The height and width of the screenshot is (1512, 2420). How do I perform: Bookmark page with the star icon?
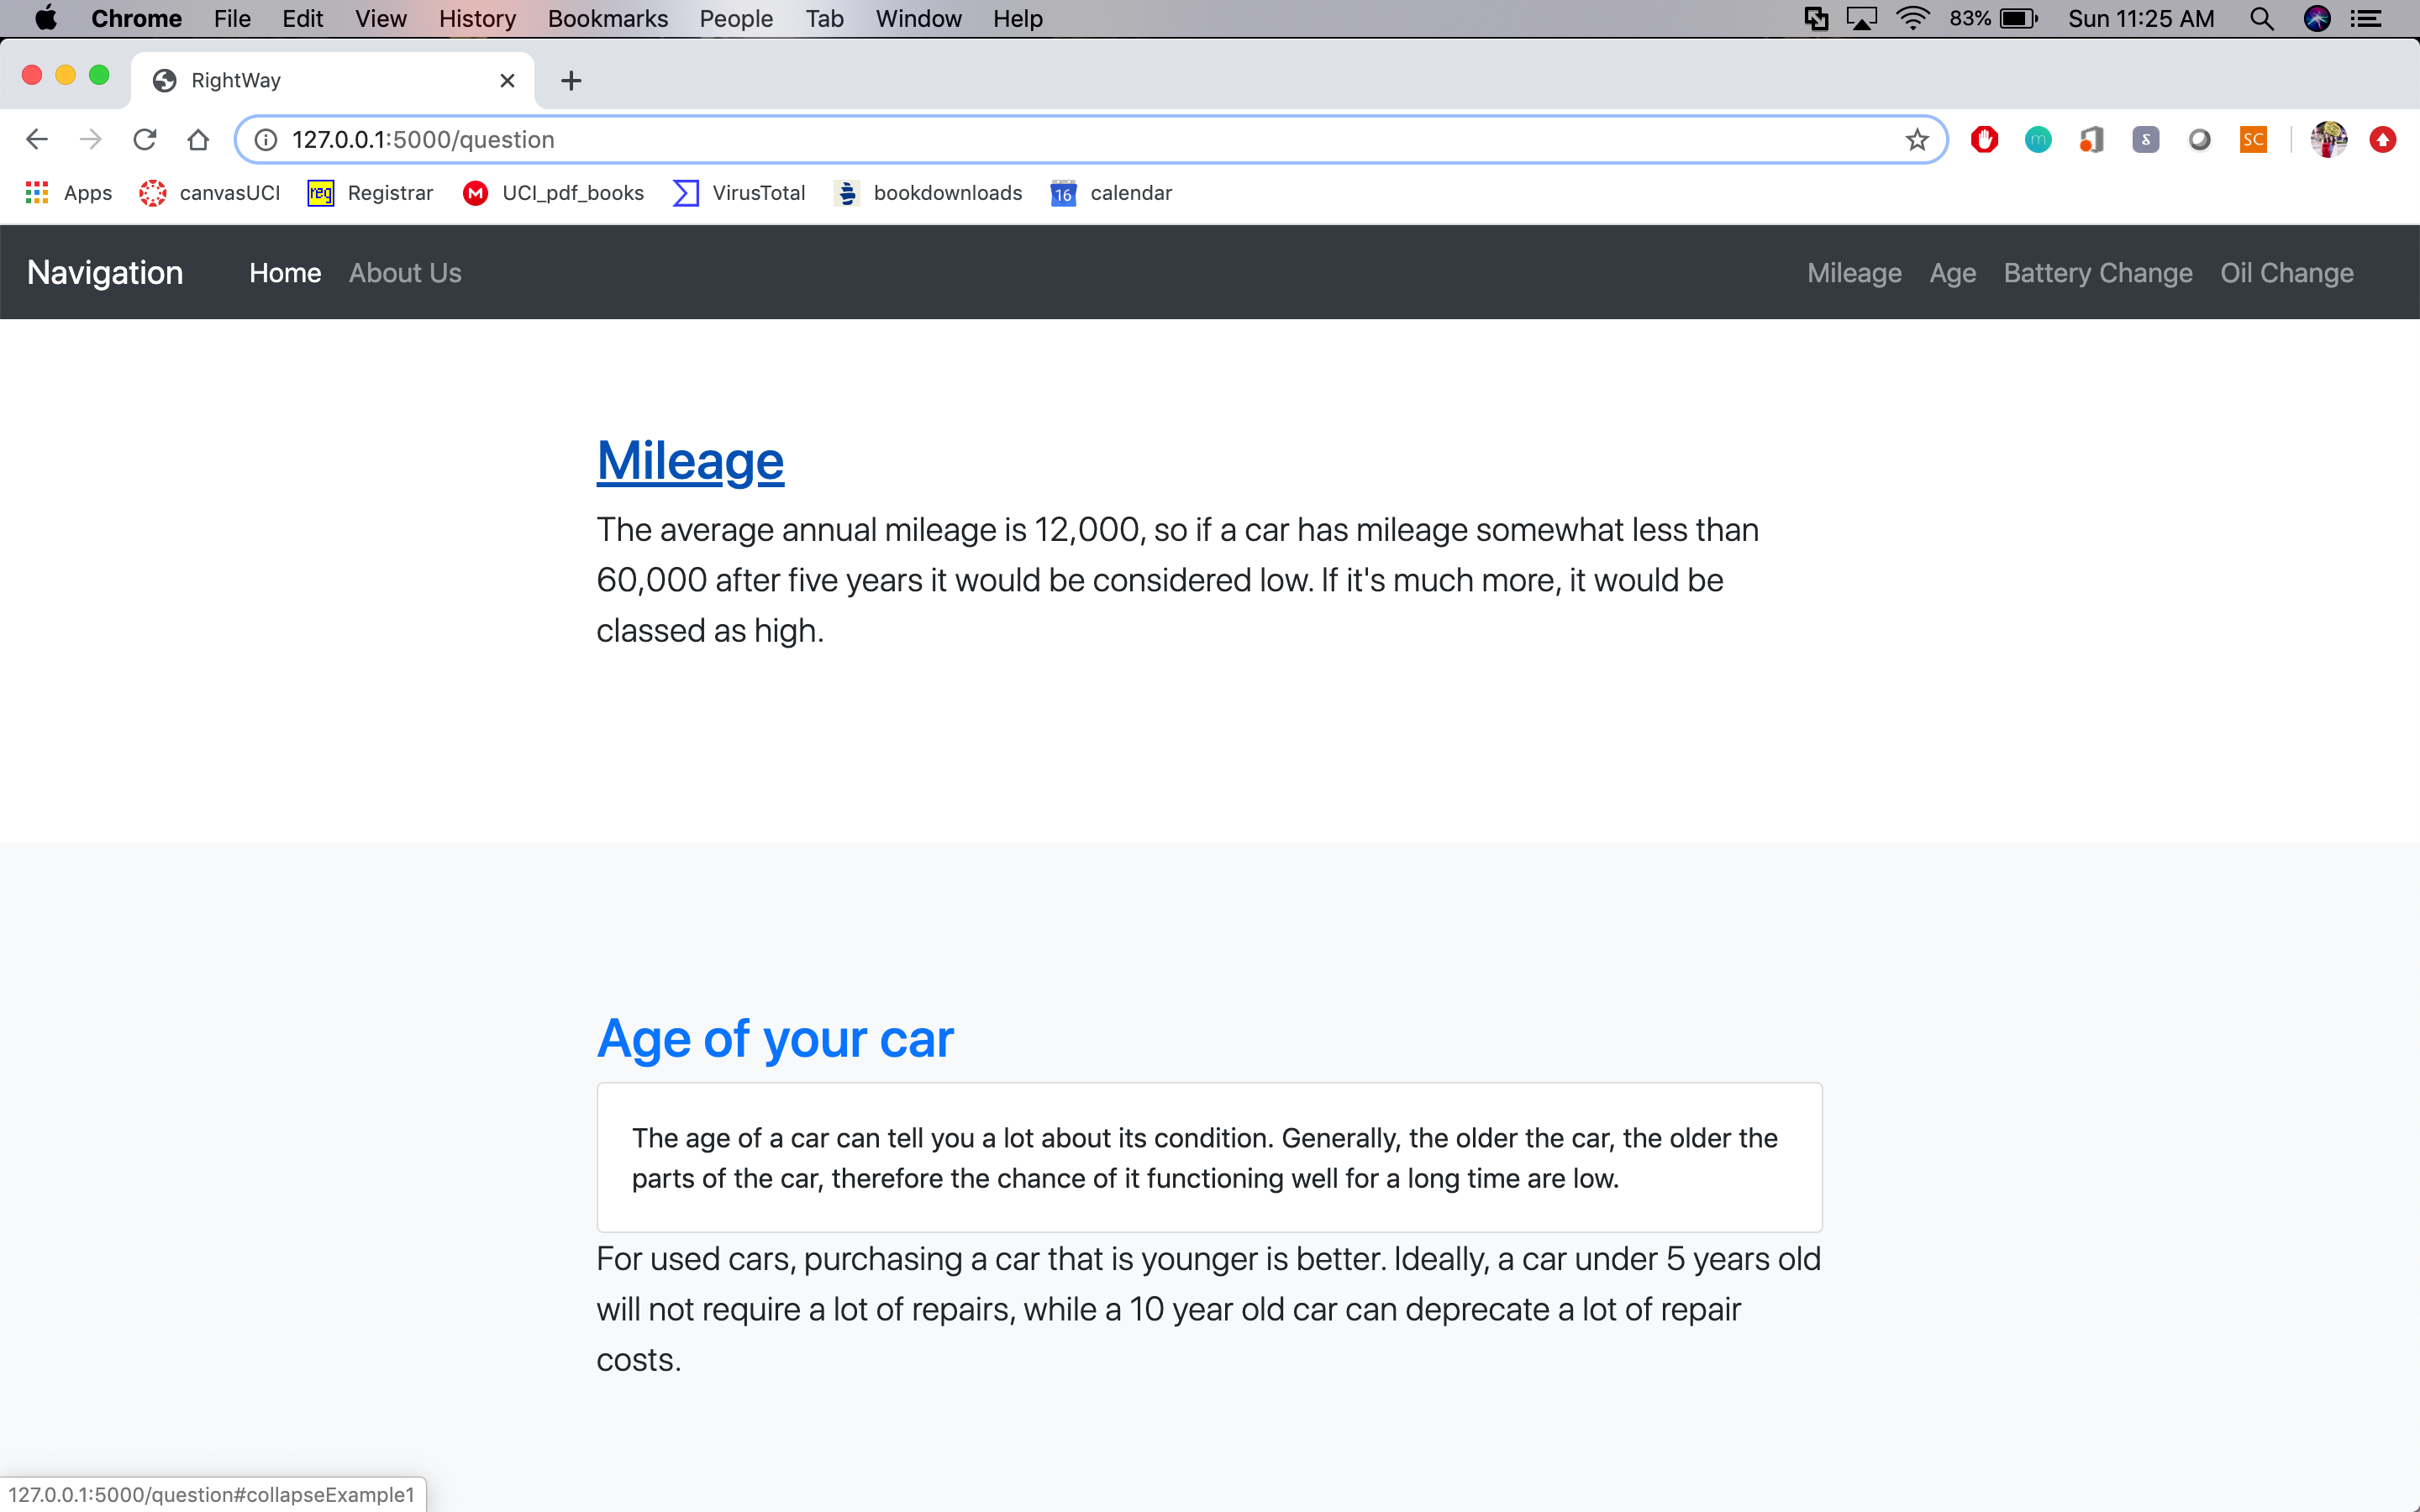pos(1916,139)
